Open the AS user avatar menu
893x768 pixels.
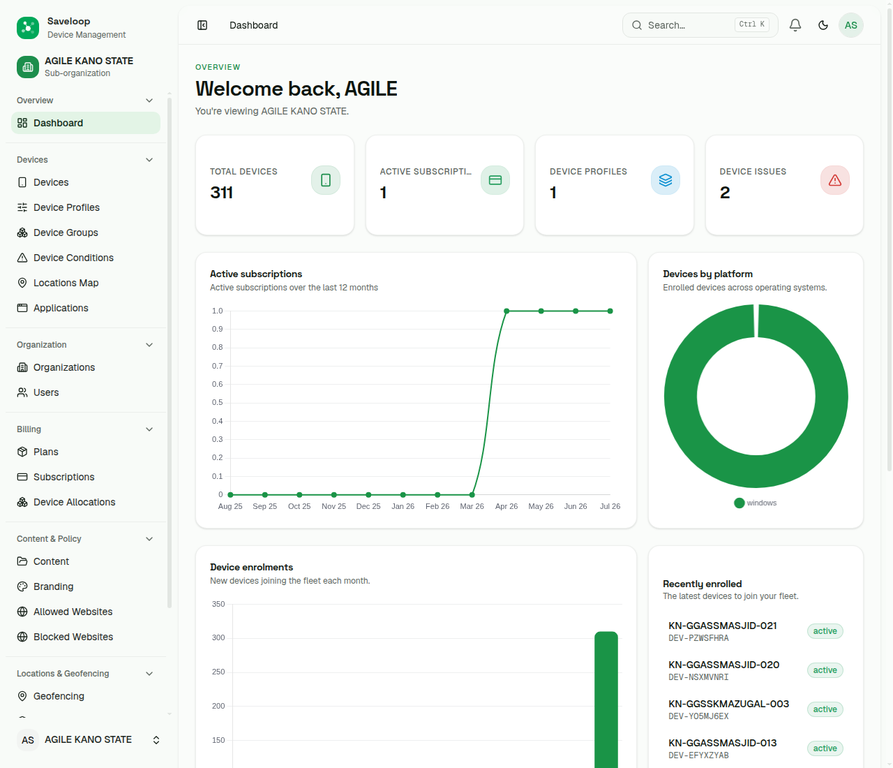click(x=851, y=25)
